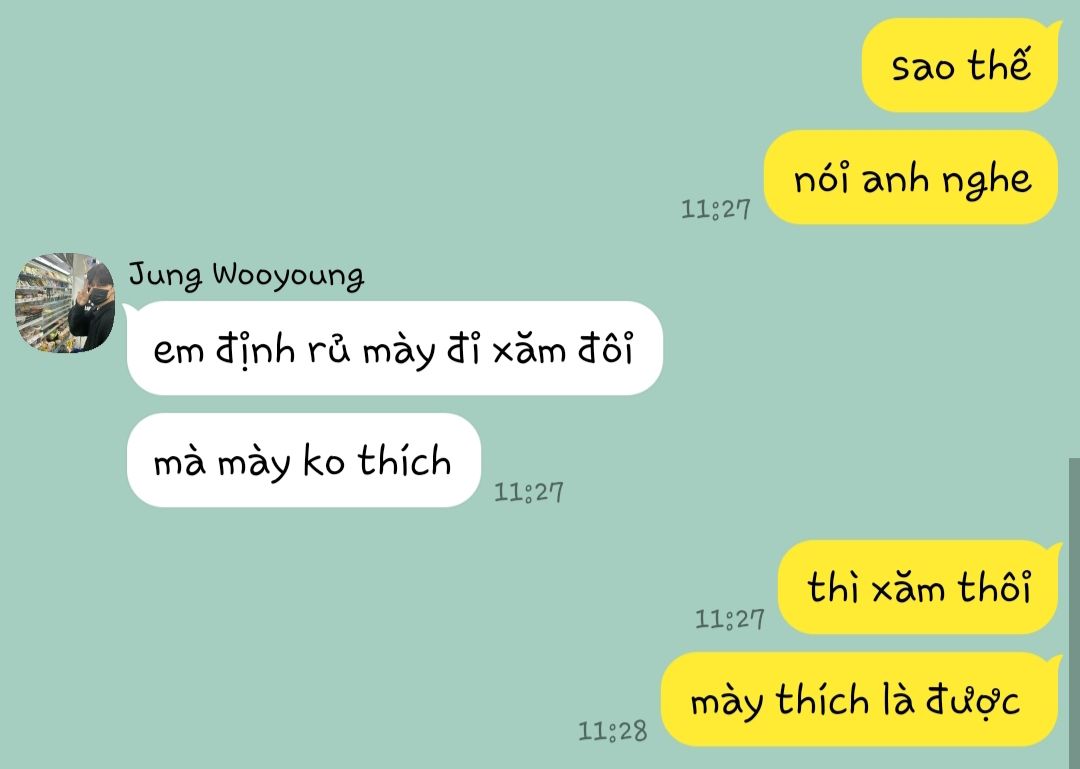Viewport: 1080px width, 769px height.
Task: Click the 11:27 timestamp beside "nói anh nghe"
Action: coord(716,209)
